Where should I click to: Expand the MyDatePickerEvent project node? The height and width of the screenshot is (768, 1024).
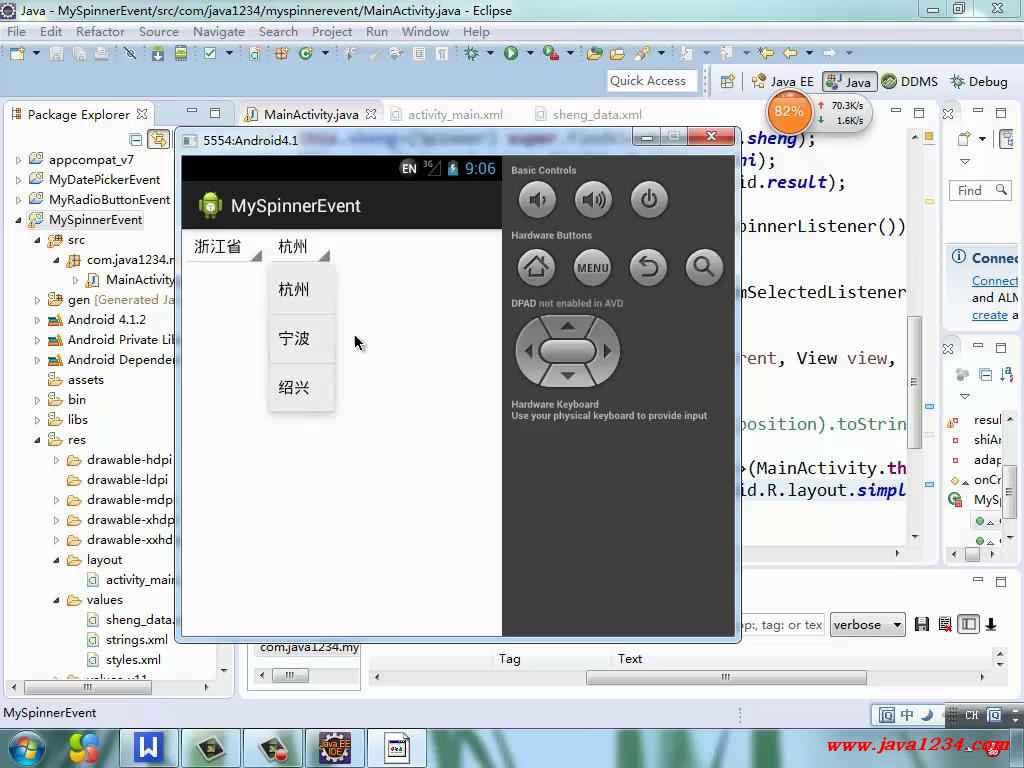(x=18, y=180)
